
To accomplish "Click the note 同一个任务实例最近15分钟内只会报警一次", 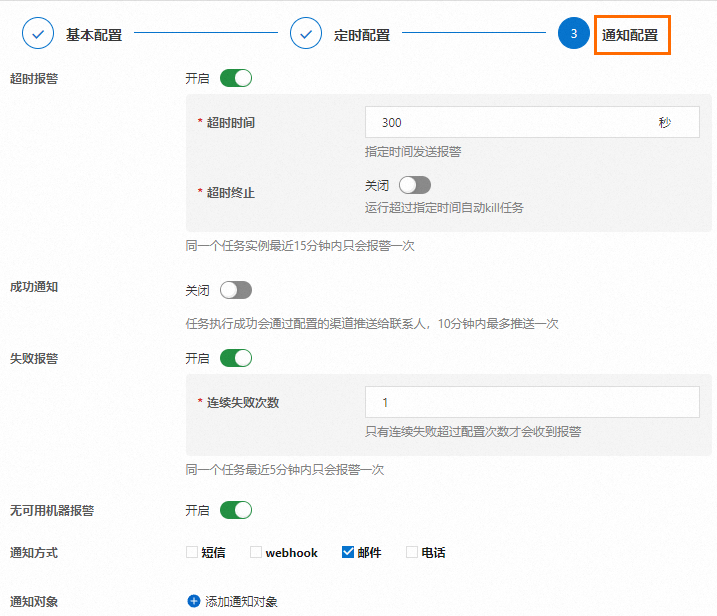I will coord(300,246).
